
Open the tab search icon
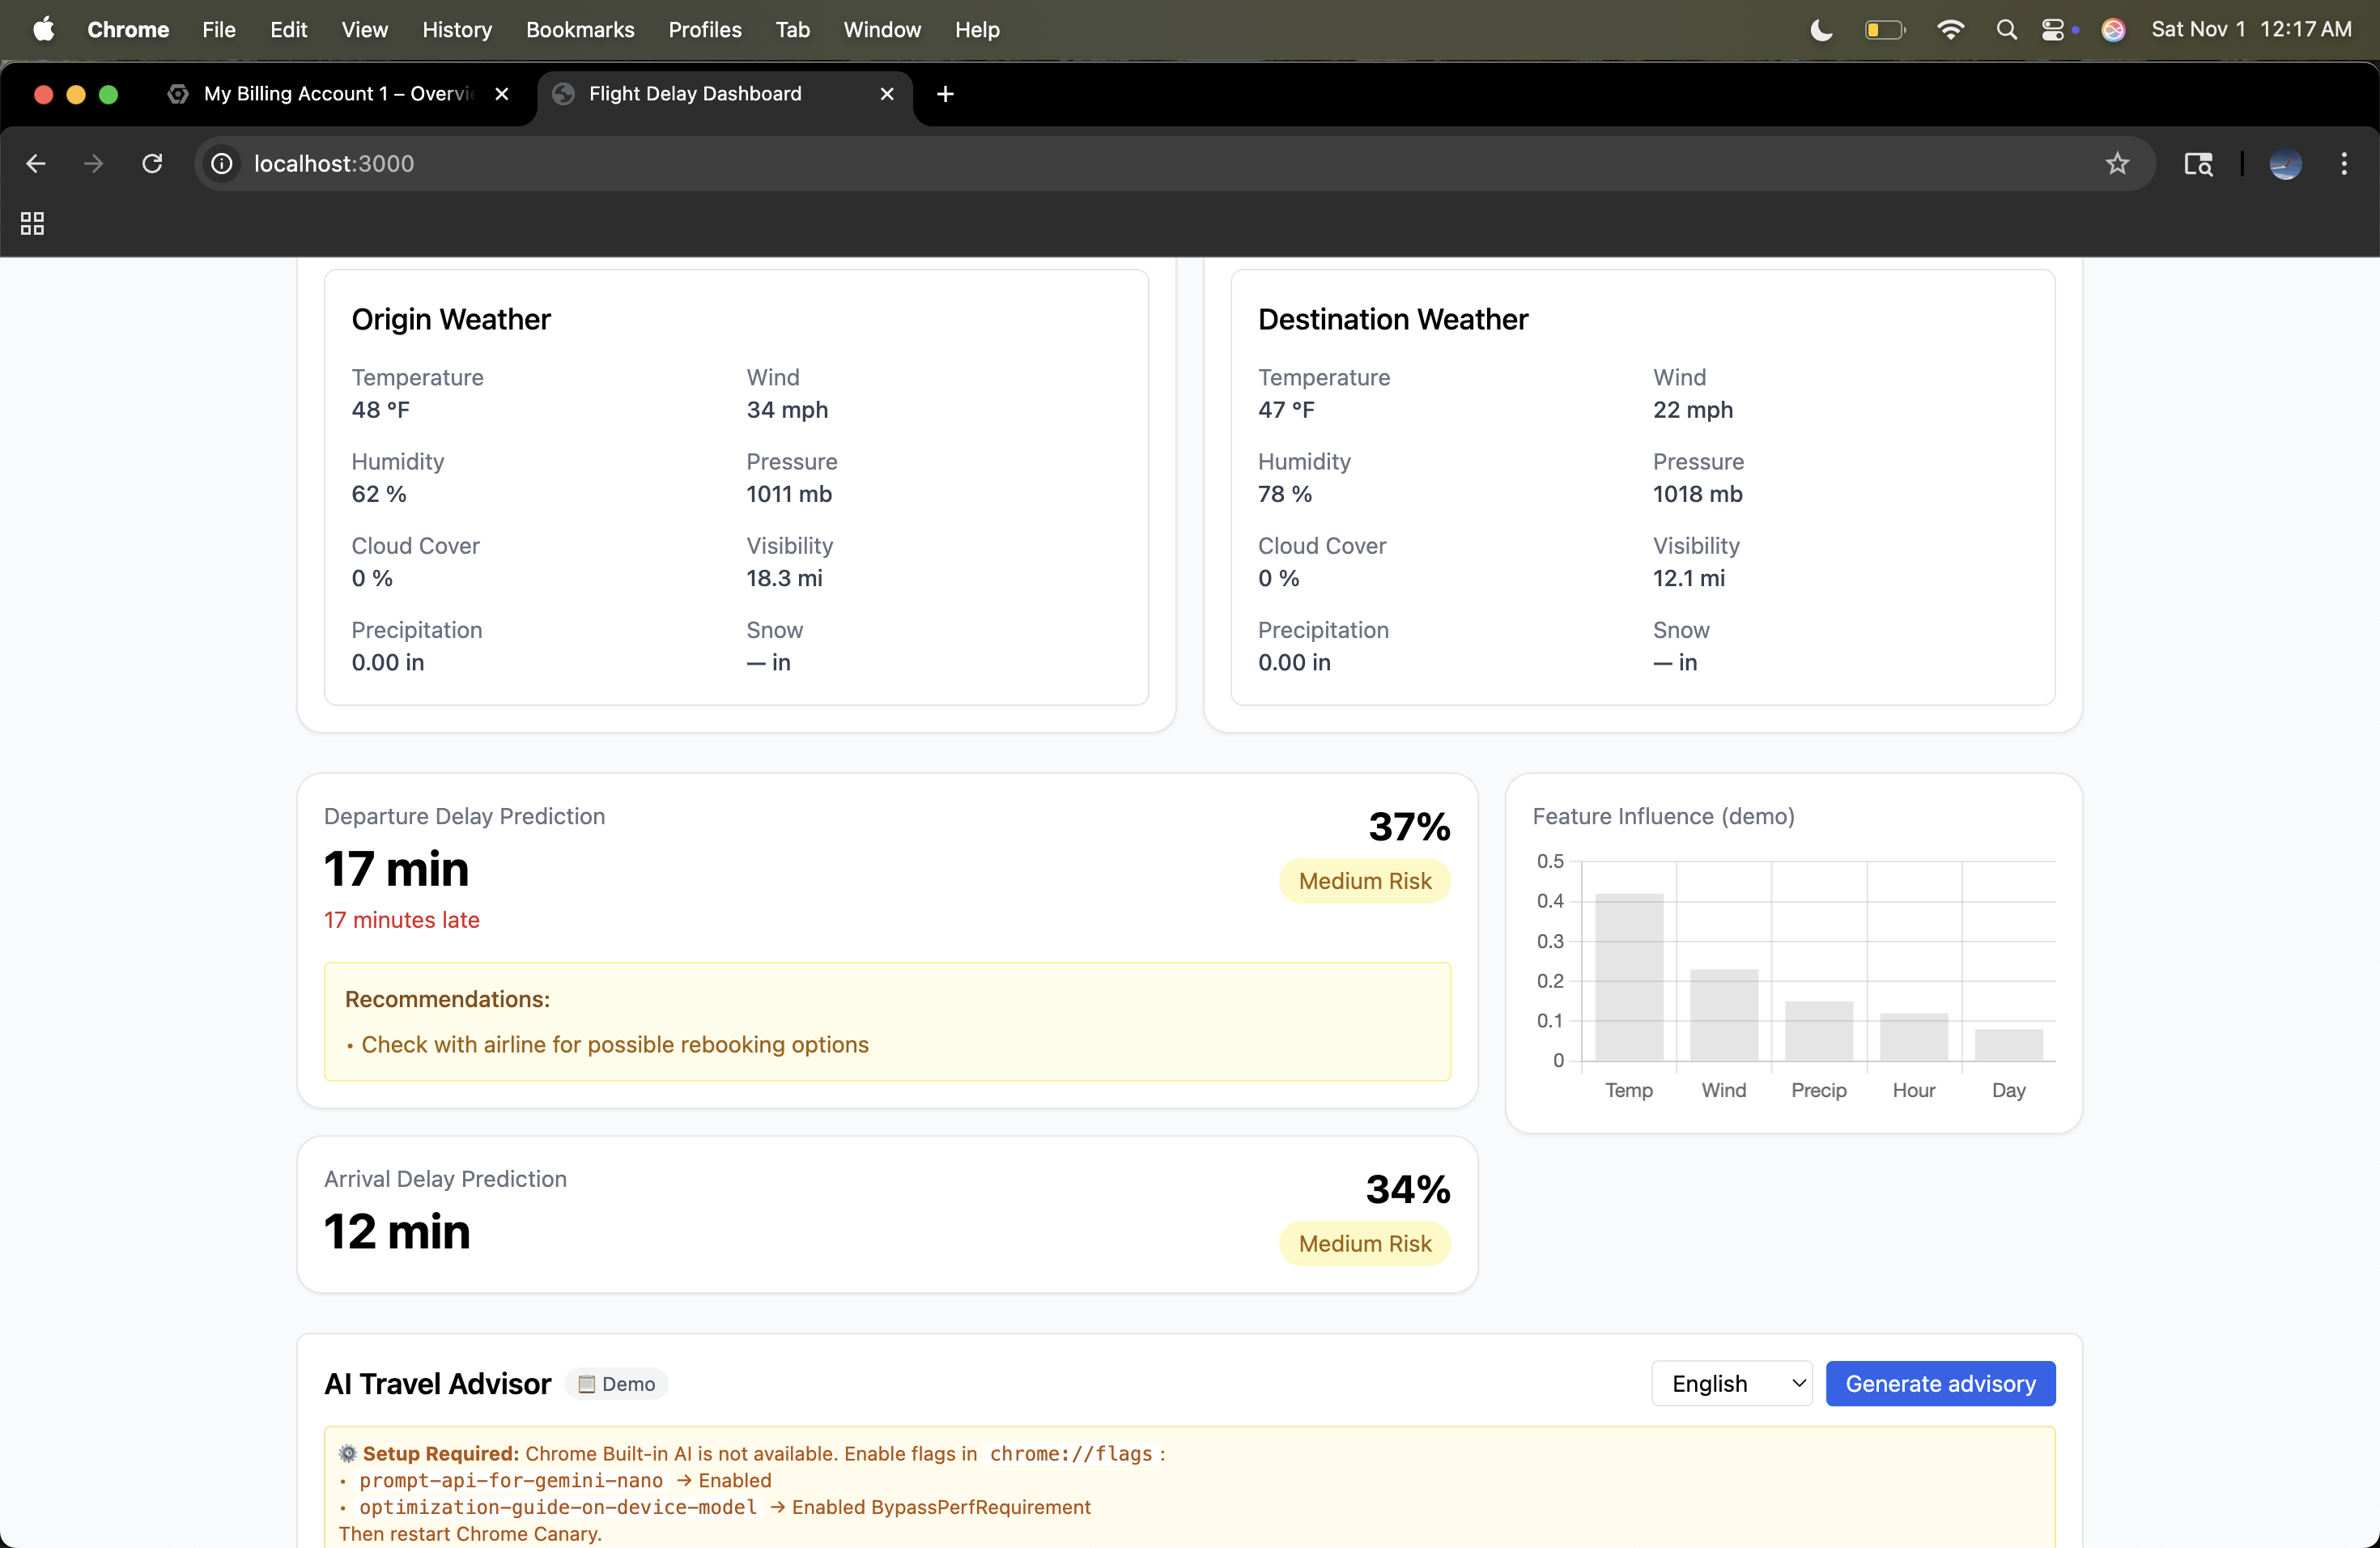pyautogui.click(x=2197, y=163)
